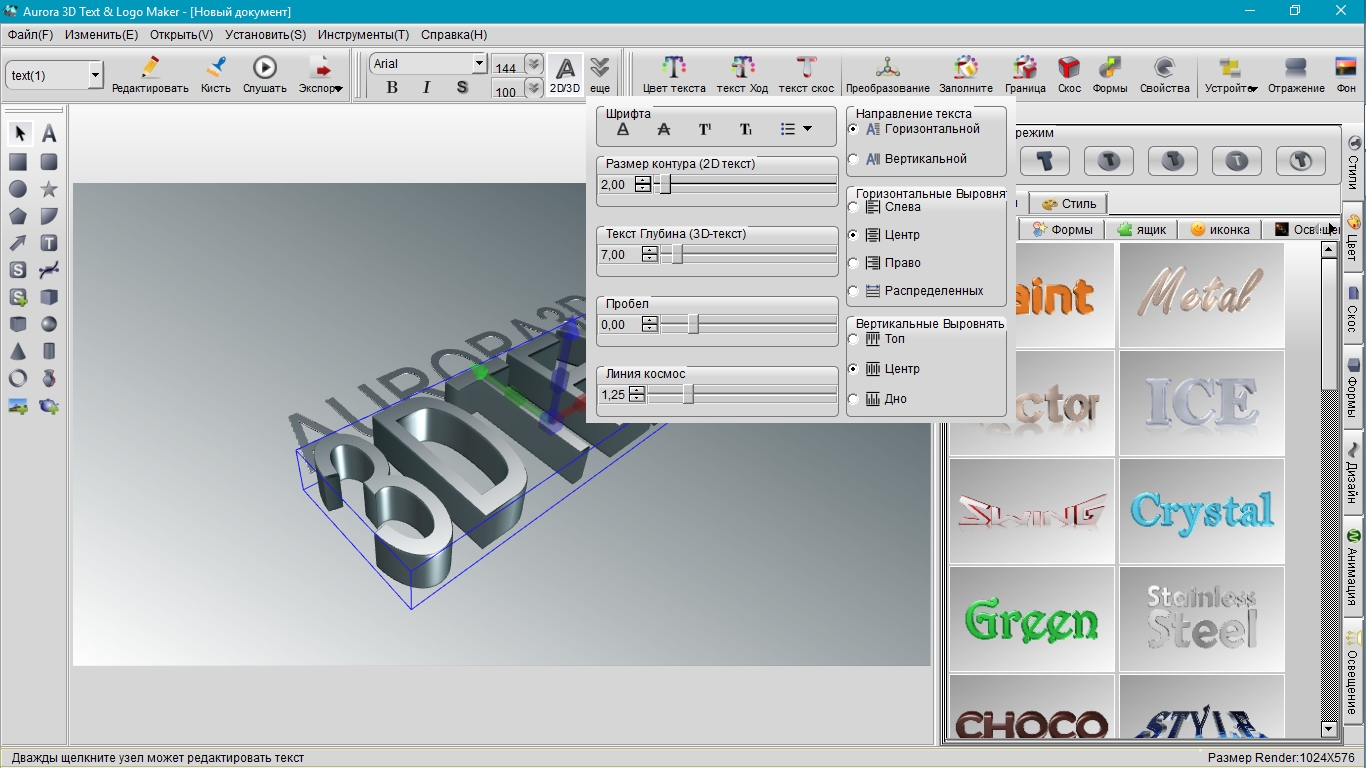This screenshot has width=1366, height=768.
Task: Switch to the Стиль tab
Action: tap(1069, 203)
